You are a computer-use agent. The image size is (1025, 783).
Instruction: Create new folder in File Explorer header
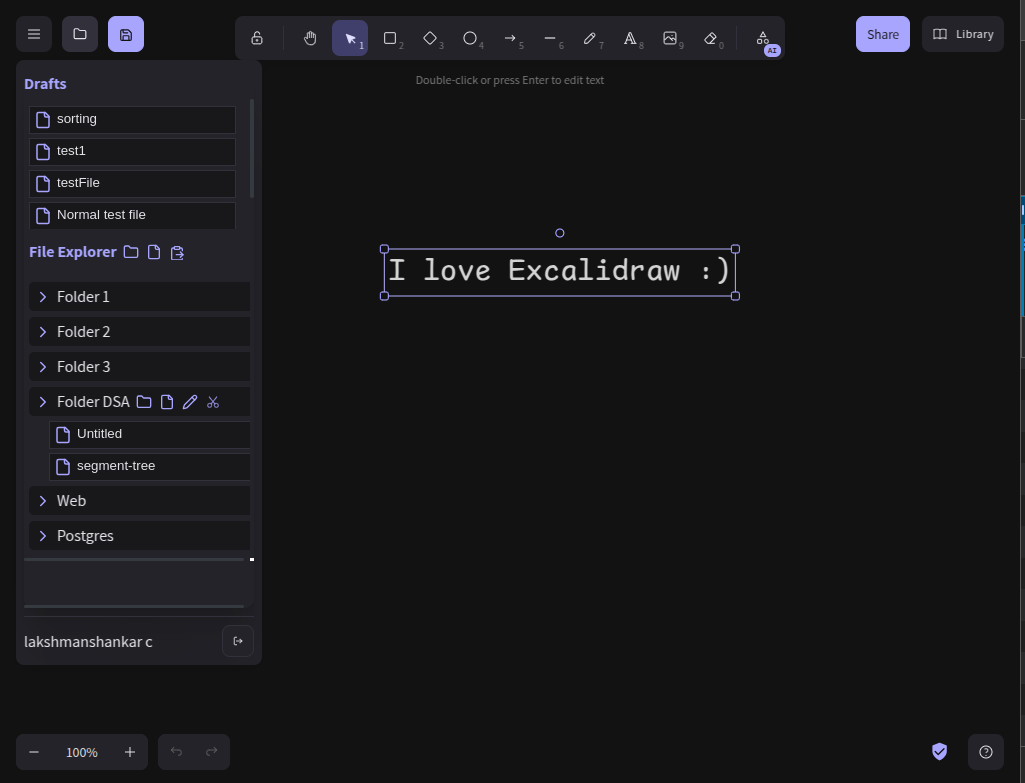[131, 252]
